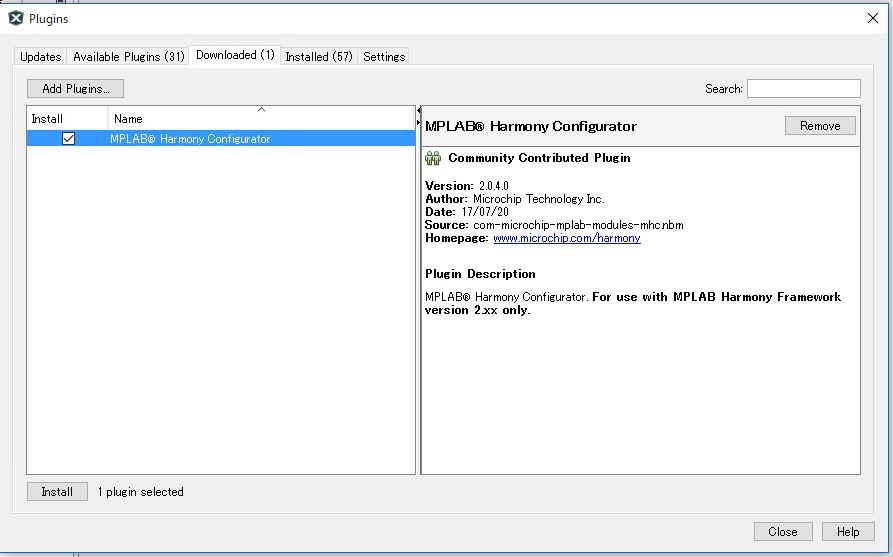Go to the Settings tab
Image resolution: width=893 pixels, height=557 pixels.
coord(384,56)
